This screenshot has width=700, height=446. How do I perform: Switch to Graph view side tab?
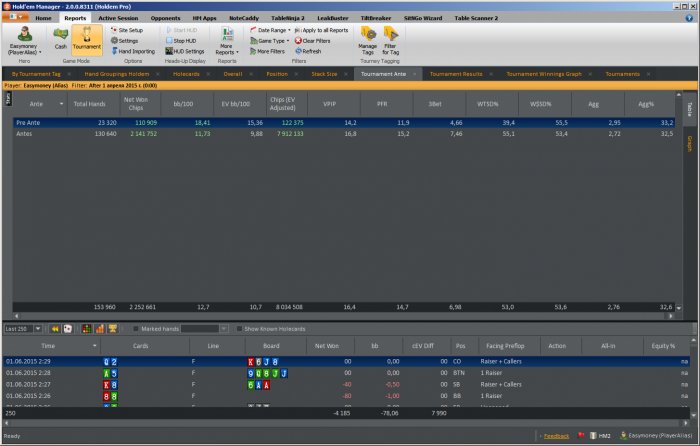point(690,144)
